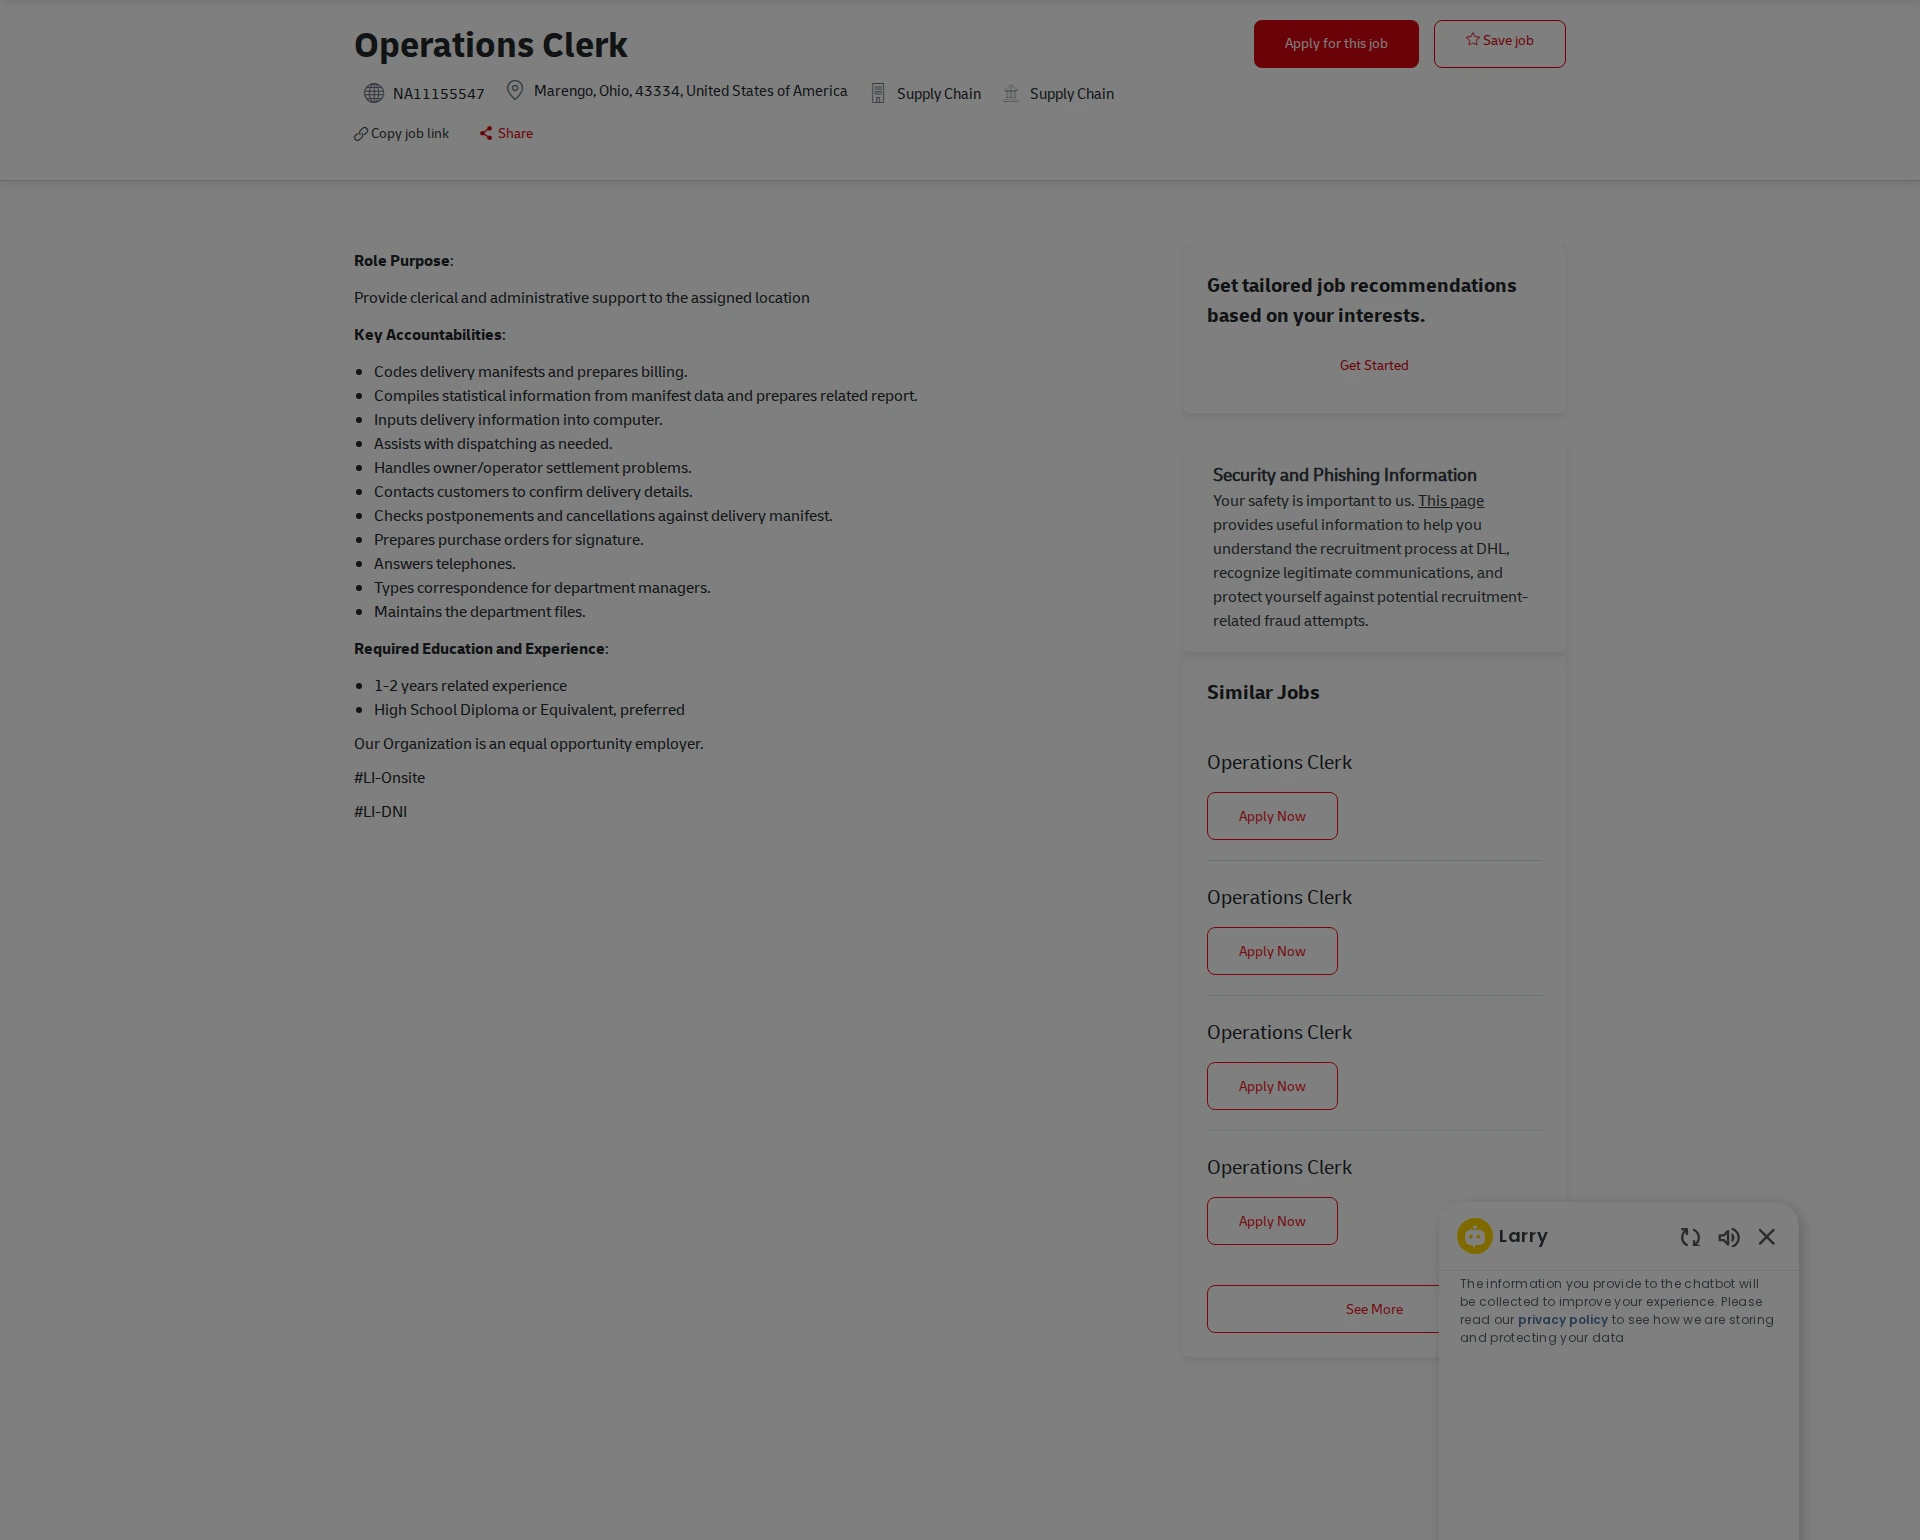
Task: Click the chain link icon beside Copy job link
Action: (x=361, y=134)
